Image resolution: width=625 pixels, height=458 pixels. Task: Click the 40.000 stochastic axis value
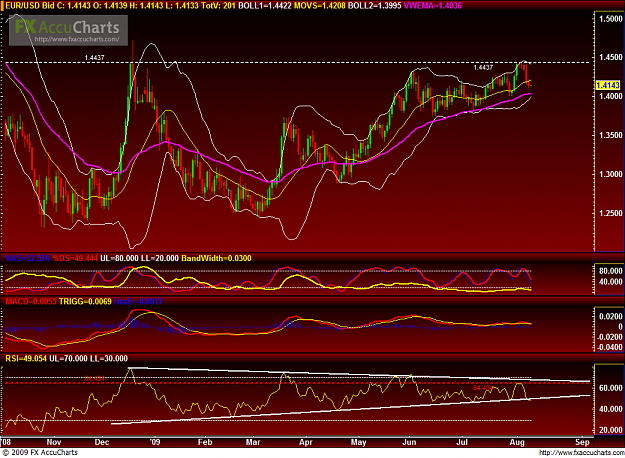point(611,282)
